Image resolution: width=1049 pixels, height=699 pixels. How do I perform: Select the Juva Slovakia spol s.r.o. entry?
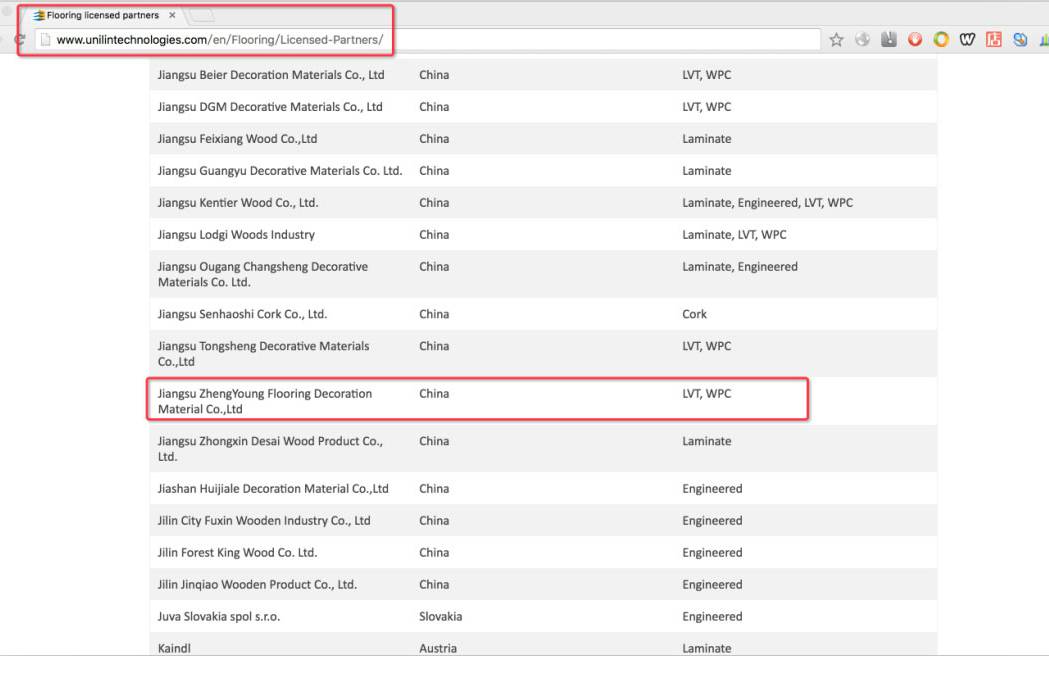(219, 617)
